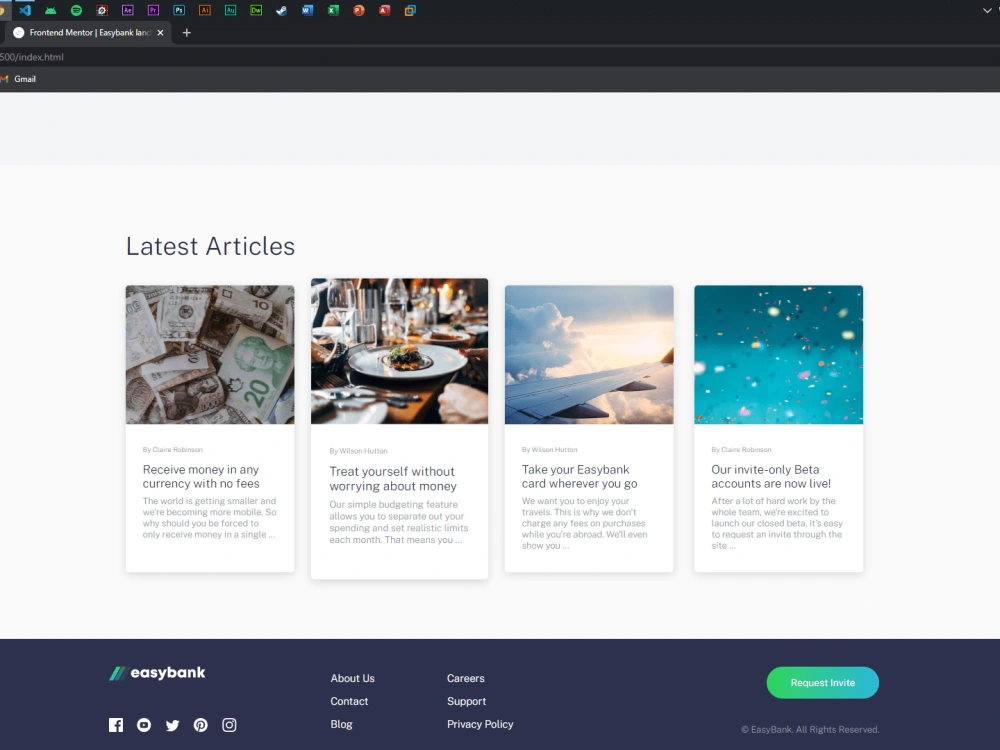This screenshot has height=750, width=1000.
Task: Launch Photoshop from the taskbar
Action: click(178, 10)
